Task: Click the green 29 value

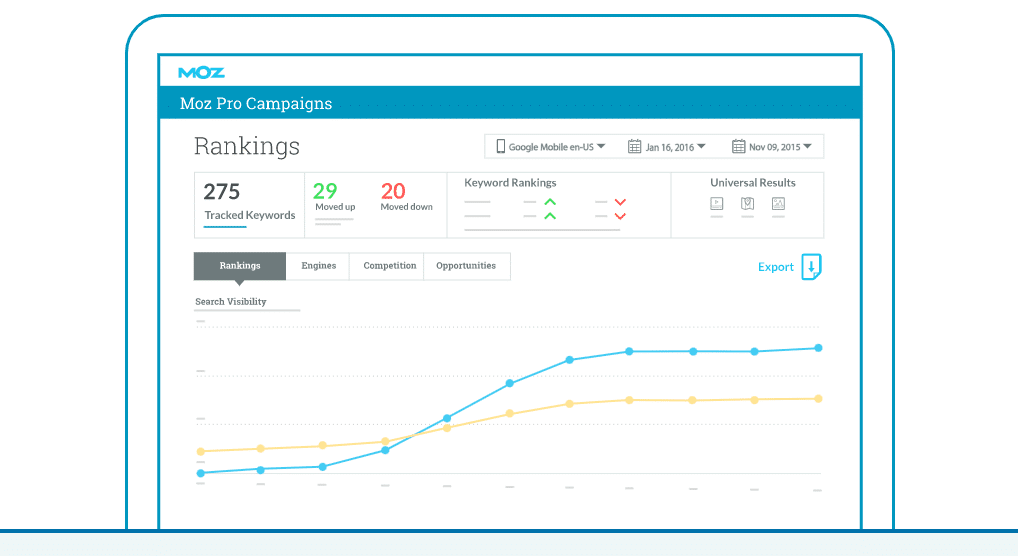Action: [x=325, y=191]
